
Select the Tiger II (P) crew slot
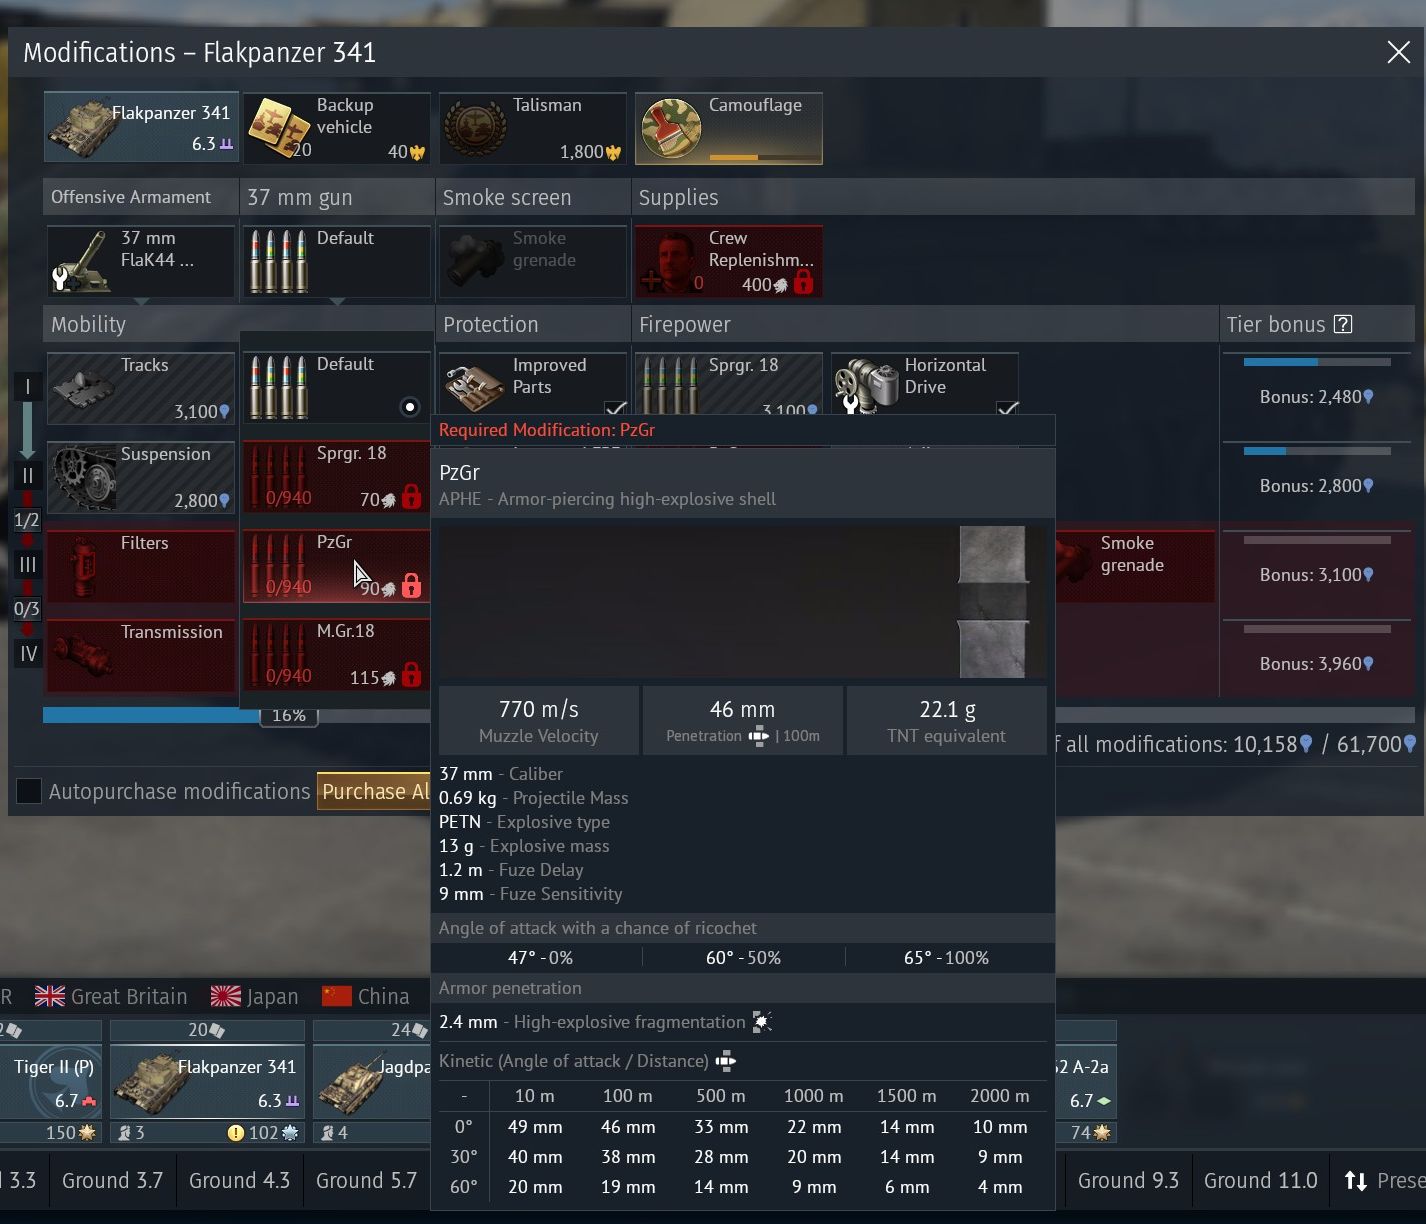[50, 1082]
